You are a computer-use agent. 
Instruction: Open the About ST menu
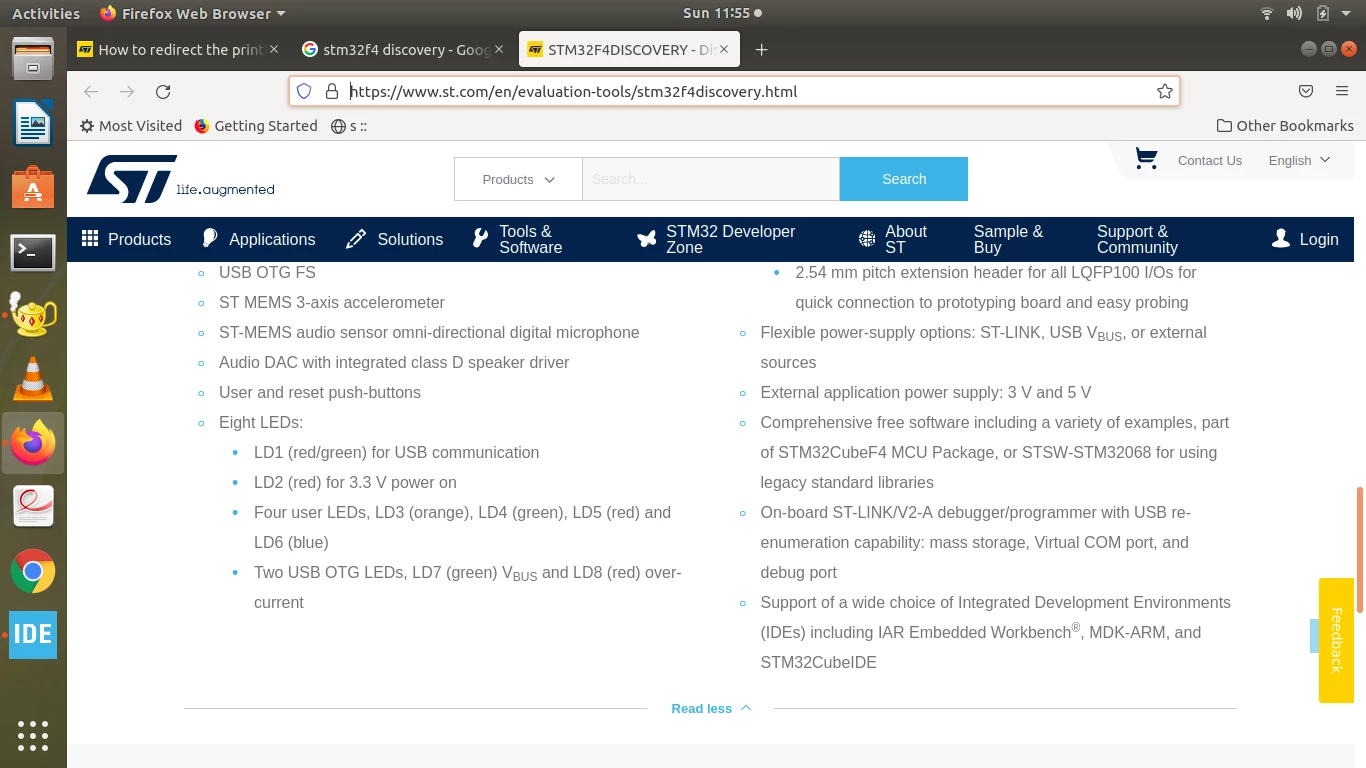[893, 239]
